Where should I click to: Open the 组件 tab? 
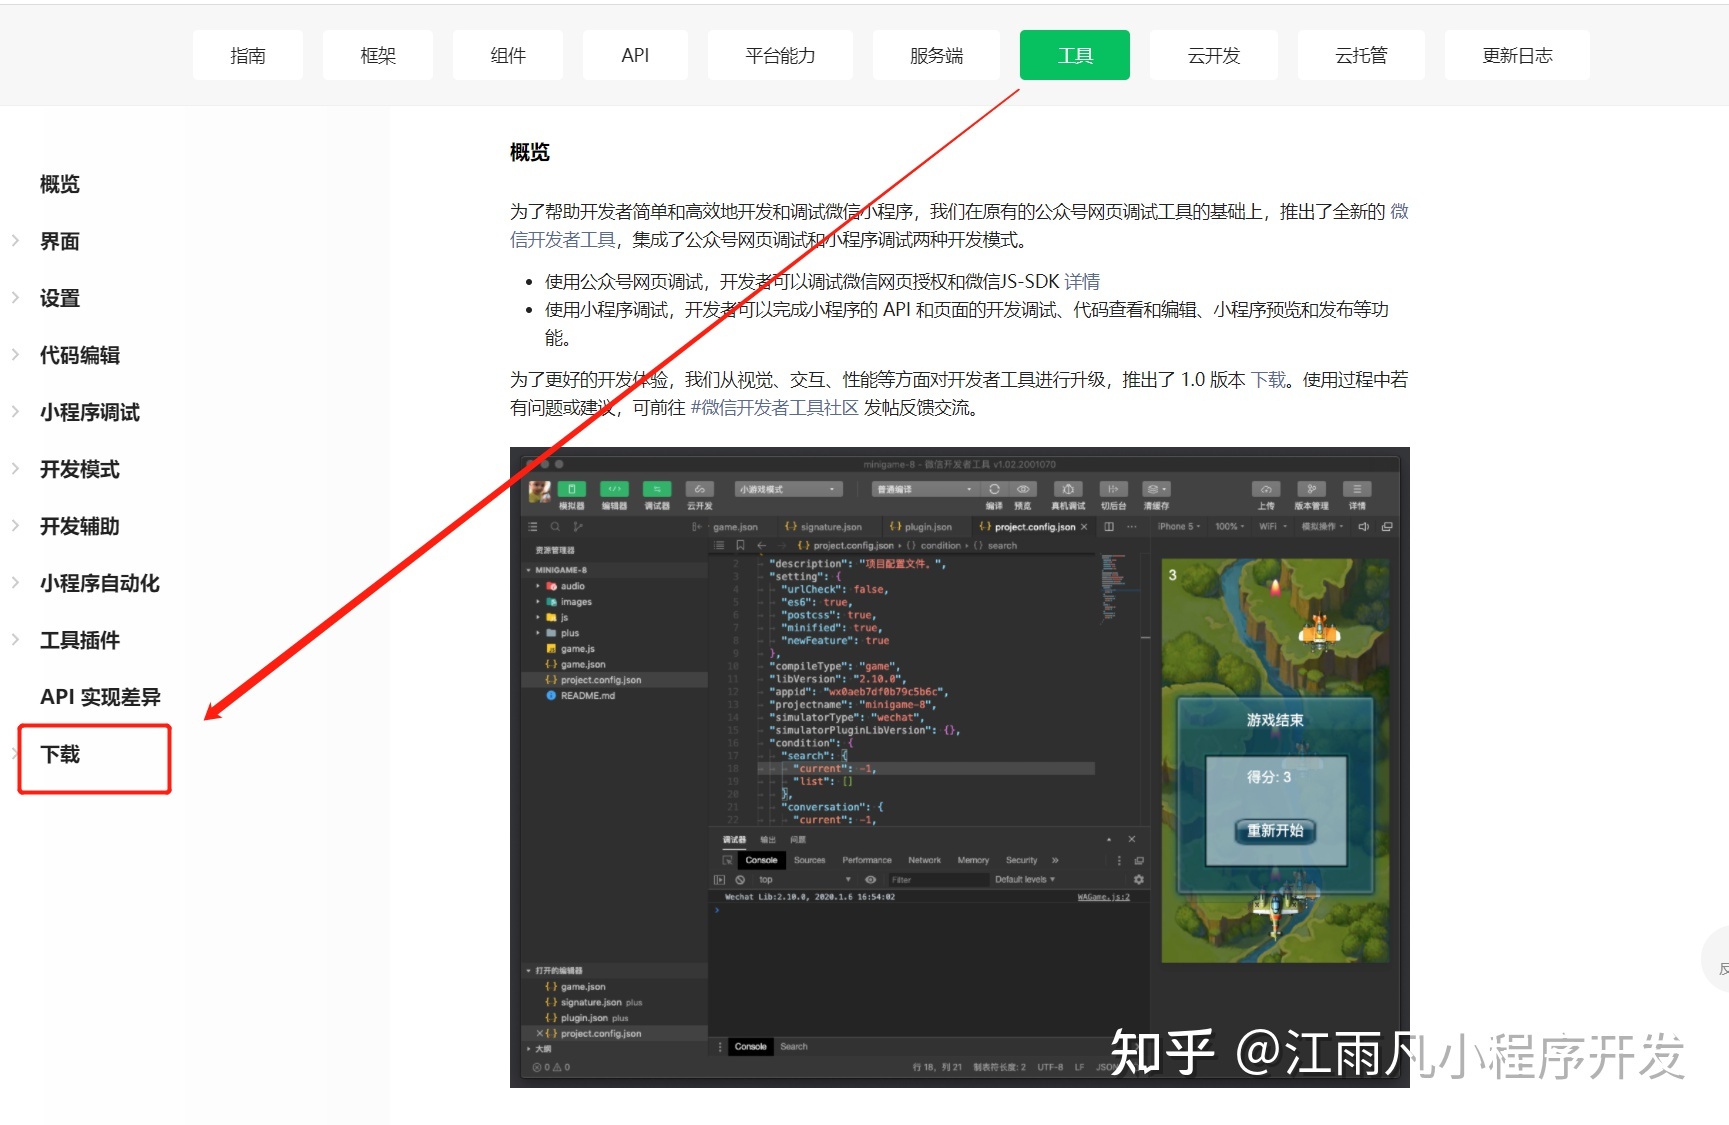(x=508, y=55)
